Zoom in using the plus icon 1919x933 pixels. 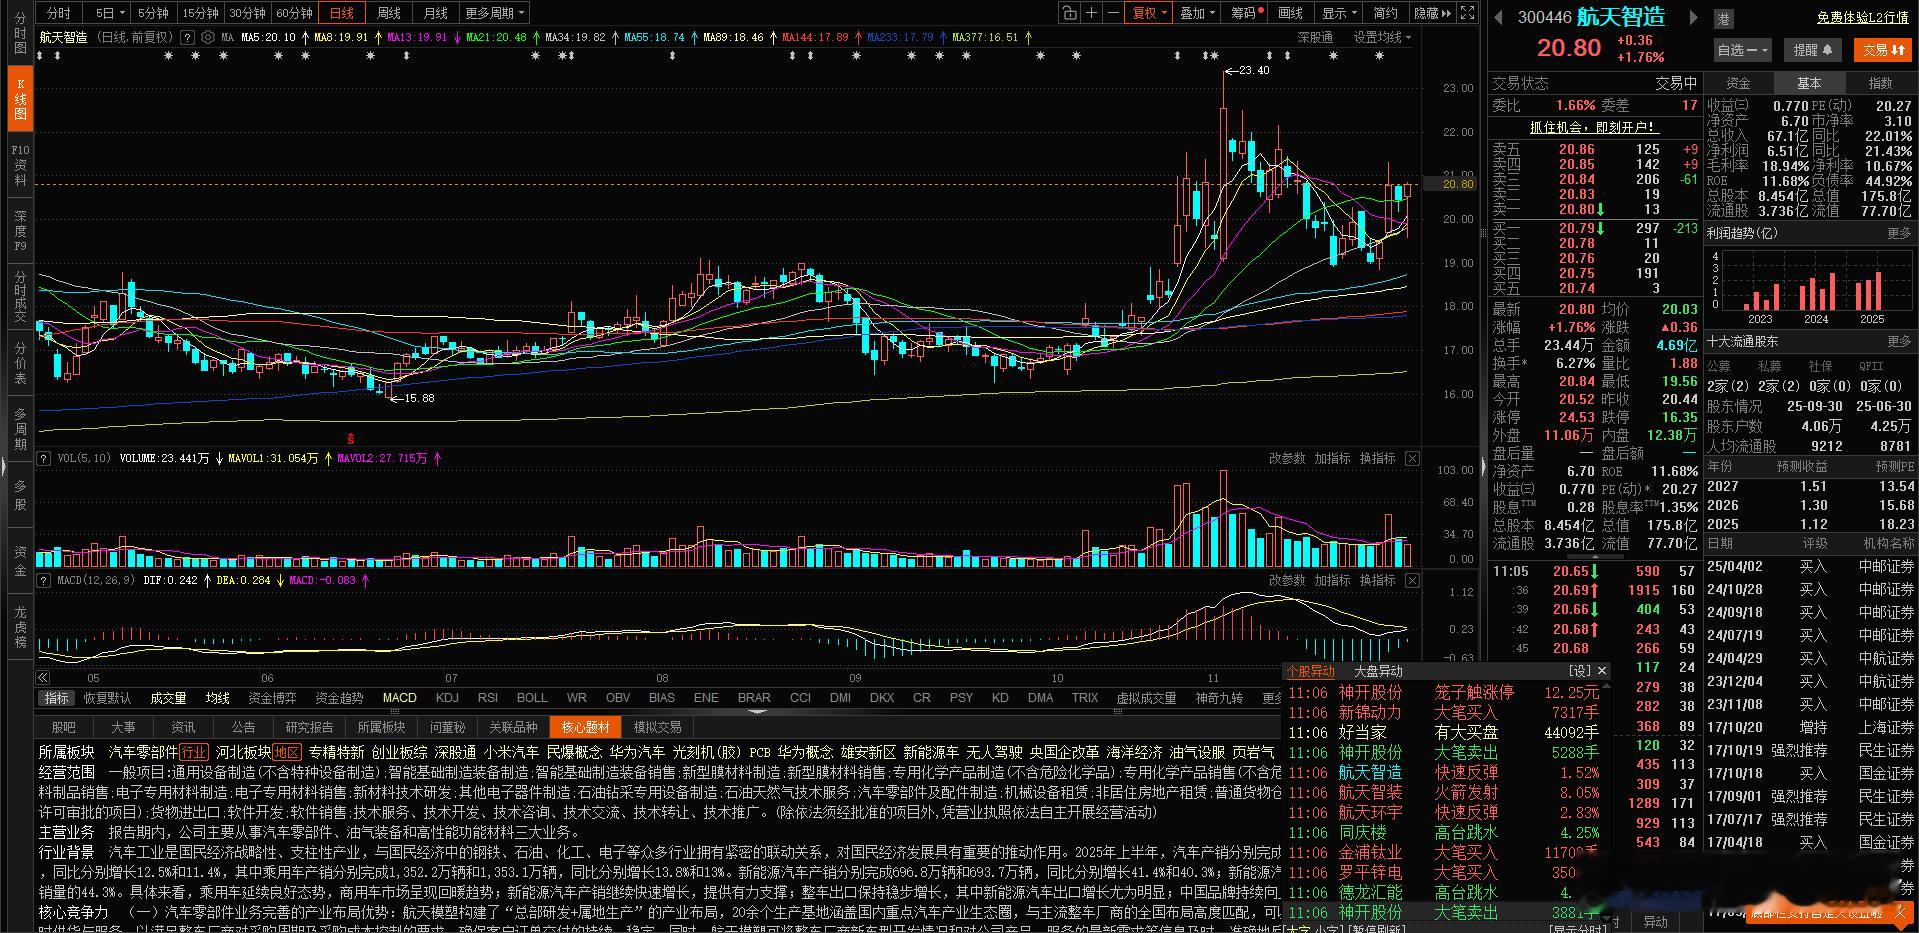pos(1092,13)
